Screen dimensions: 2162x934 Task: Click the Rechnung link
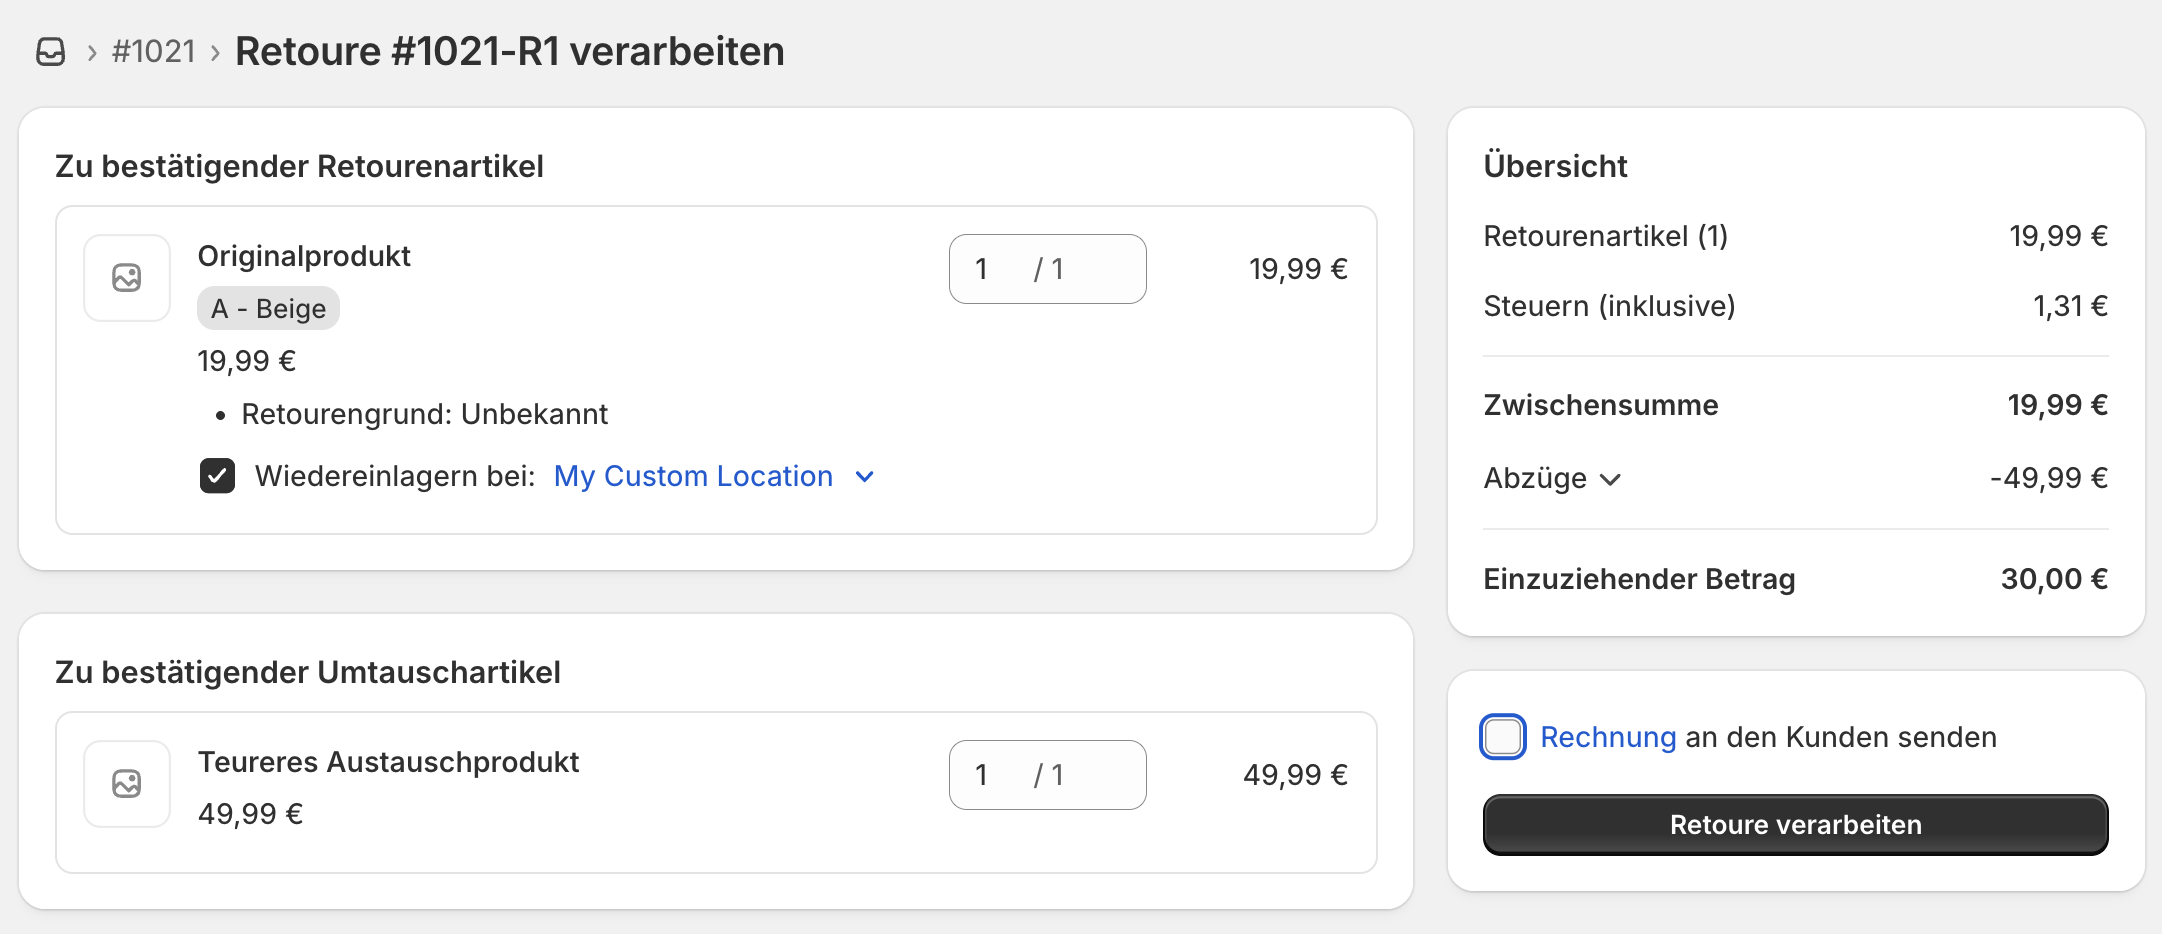(x=1607, y=737)
